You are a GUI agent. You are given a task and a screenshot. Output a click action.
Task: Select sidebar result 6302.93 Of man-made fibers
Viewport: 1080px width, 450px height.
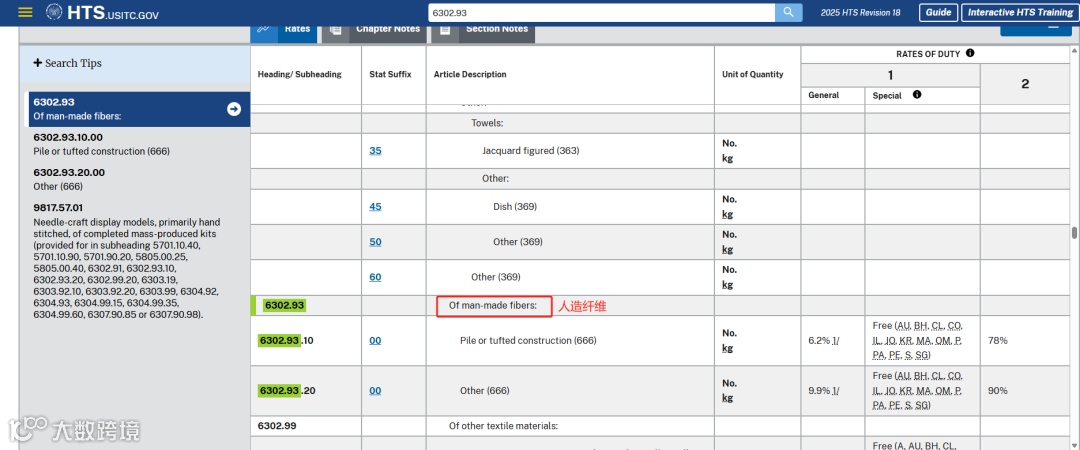[138, 109]
